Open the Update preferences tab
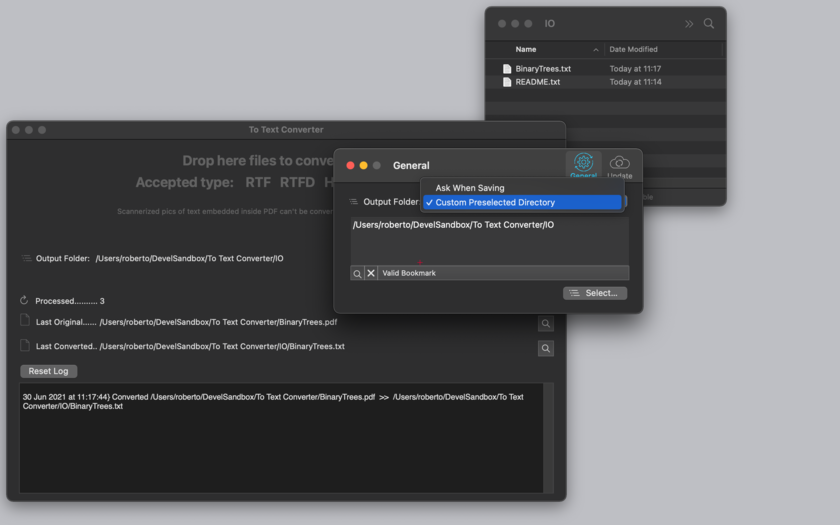The height and width of the screenshot is (525, 840). click(620, 166)
